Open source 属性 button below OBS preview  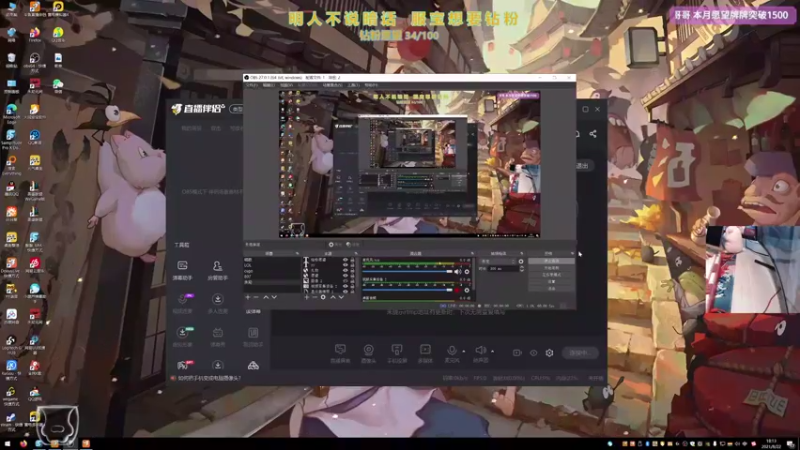coord(336,244)
